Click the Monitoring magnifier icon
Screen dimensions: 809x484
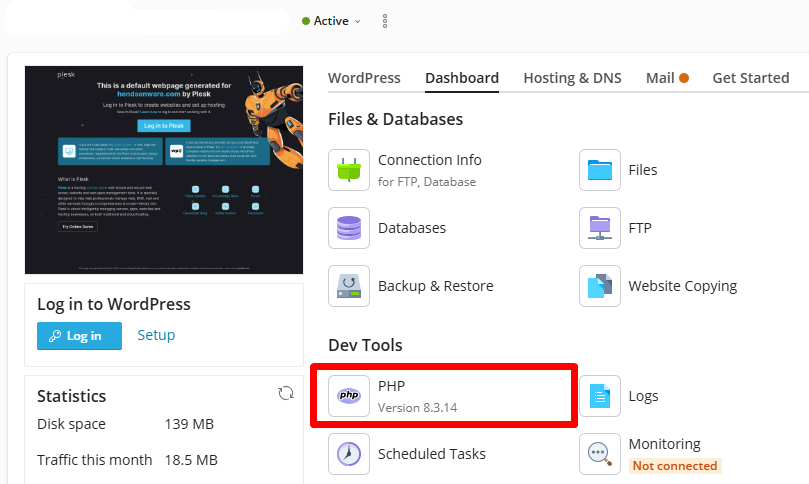[600, 454]
